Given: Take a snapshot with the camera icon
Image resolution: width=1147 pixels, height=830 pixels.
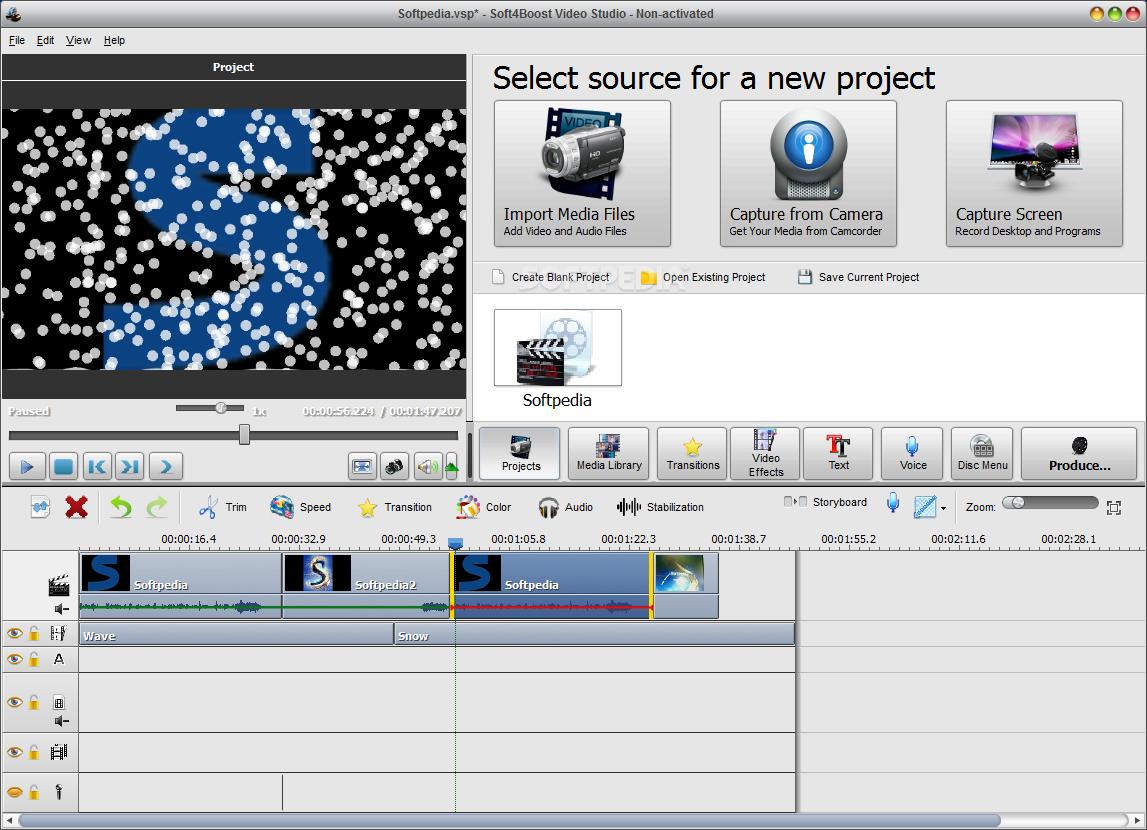Looking at the screenshot, I should point(394,467).
